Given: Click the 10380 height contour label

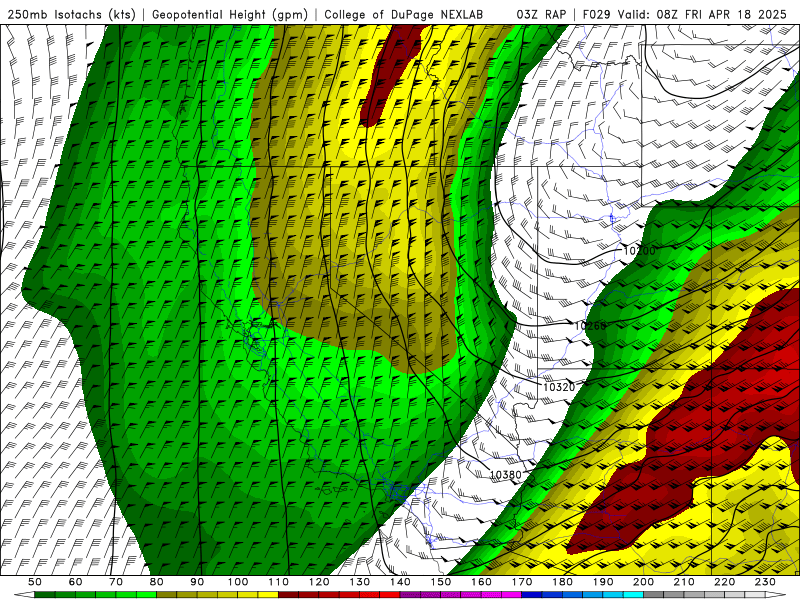Looking at the screenshot, I should click(x=506, y=475).
